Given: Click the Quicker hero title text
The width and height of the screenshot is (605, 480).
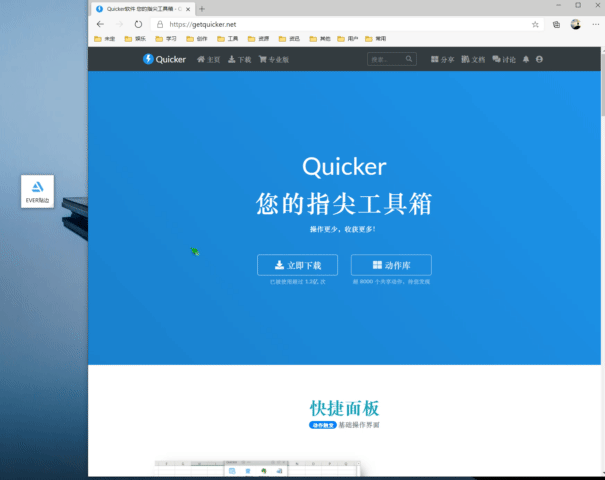Looking at the screenshot, I should pyautogui.click(x=344, y=167).
